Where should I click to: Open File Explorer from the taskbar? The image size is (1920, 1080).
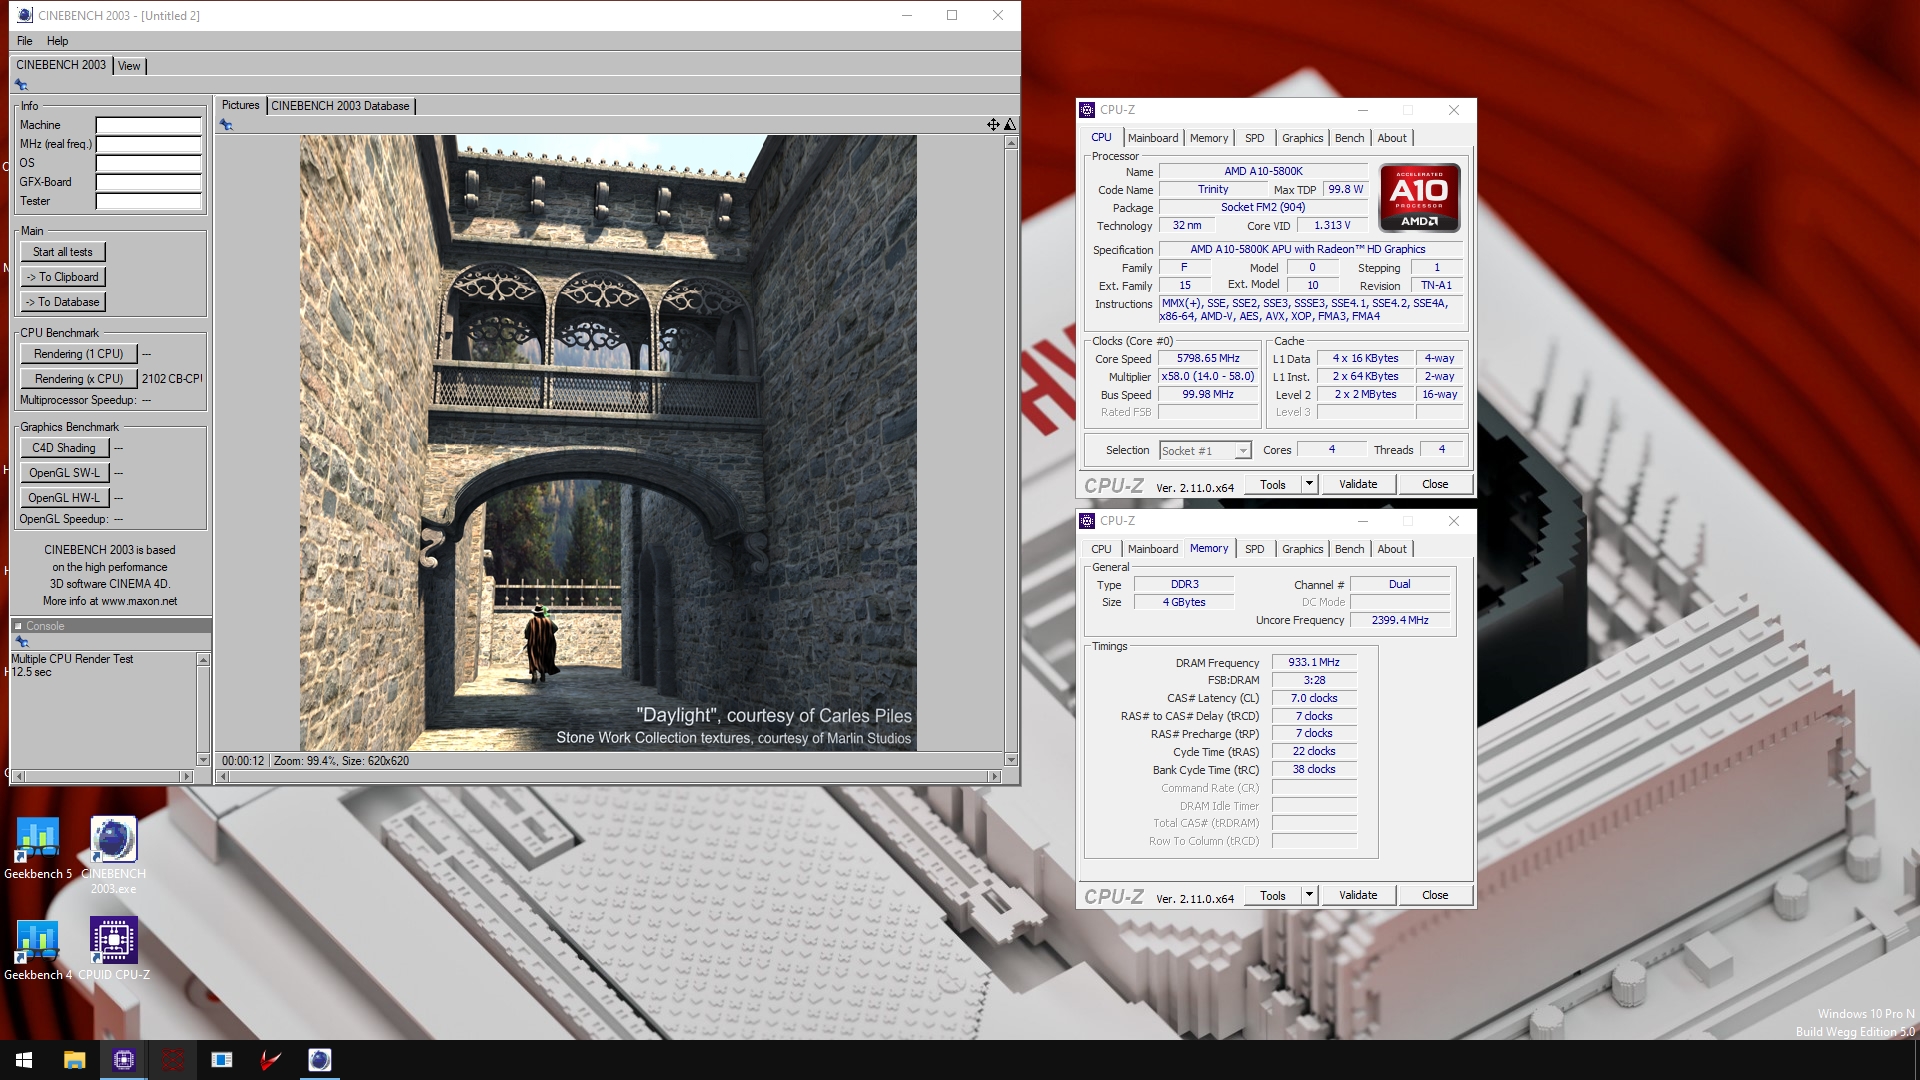click(74, 1060)
